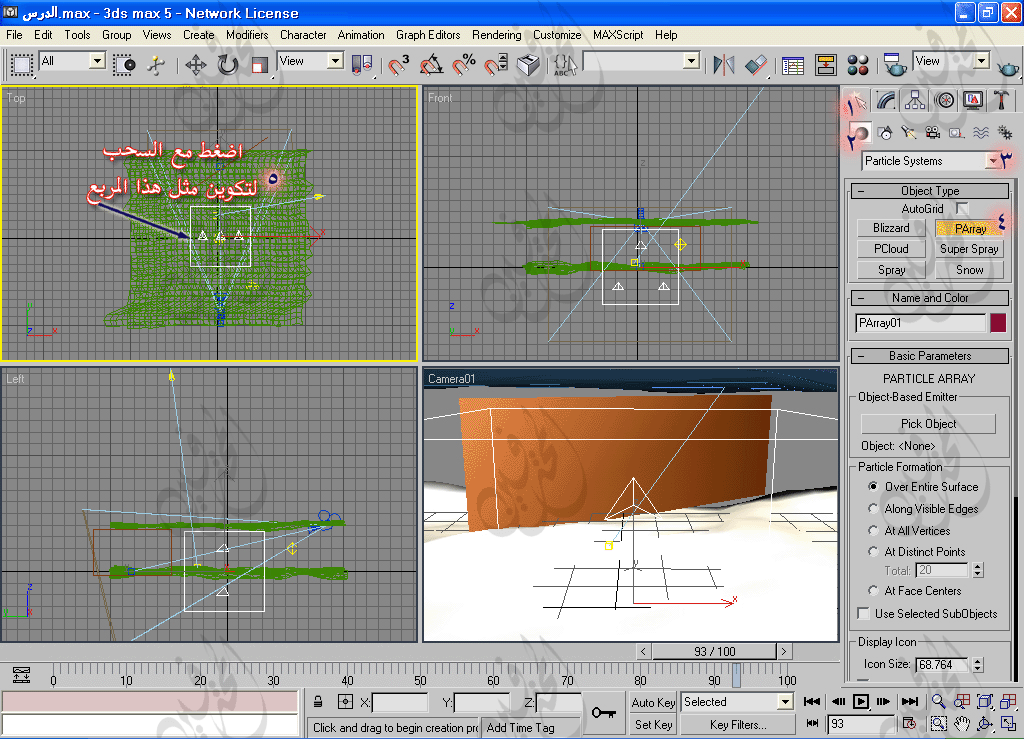
Task: Play the animation
Action: coord(861,702)
